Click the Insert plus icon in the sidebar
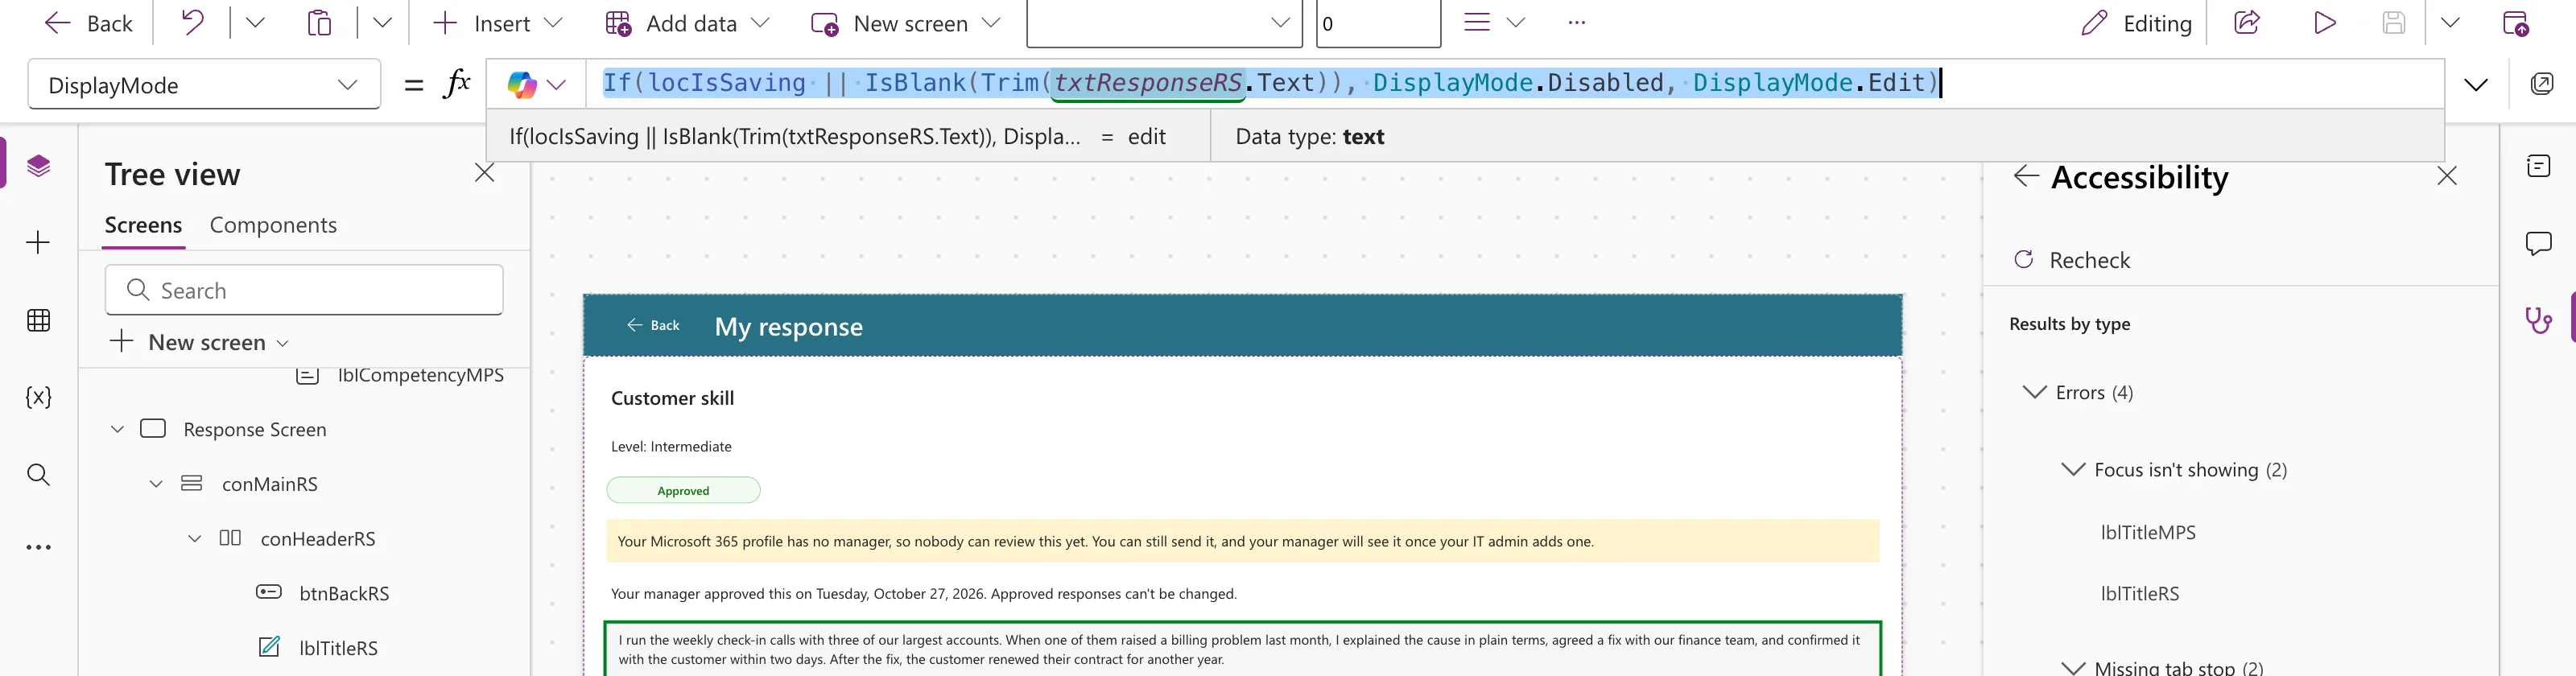 click(x=38, y=242)
